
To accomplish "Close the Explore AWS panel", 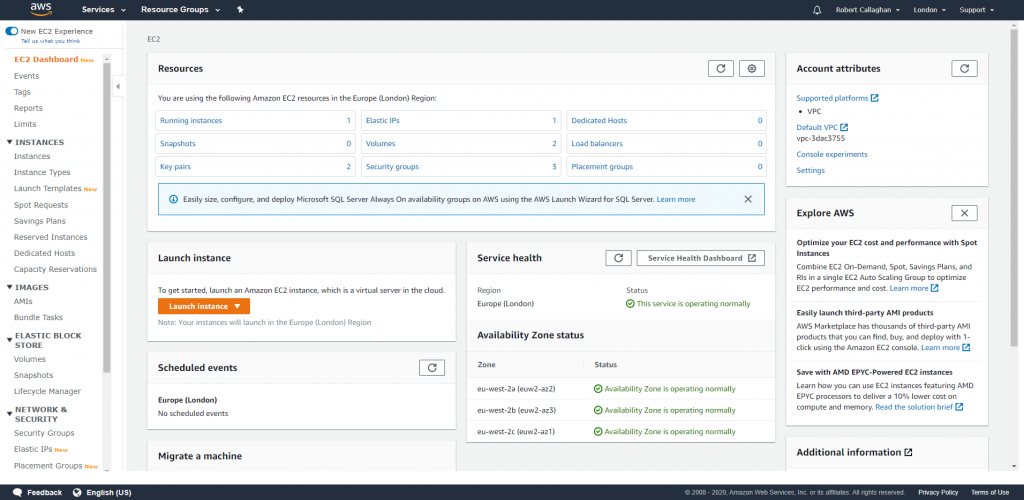I will (965, 213).
